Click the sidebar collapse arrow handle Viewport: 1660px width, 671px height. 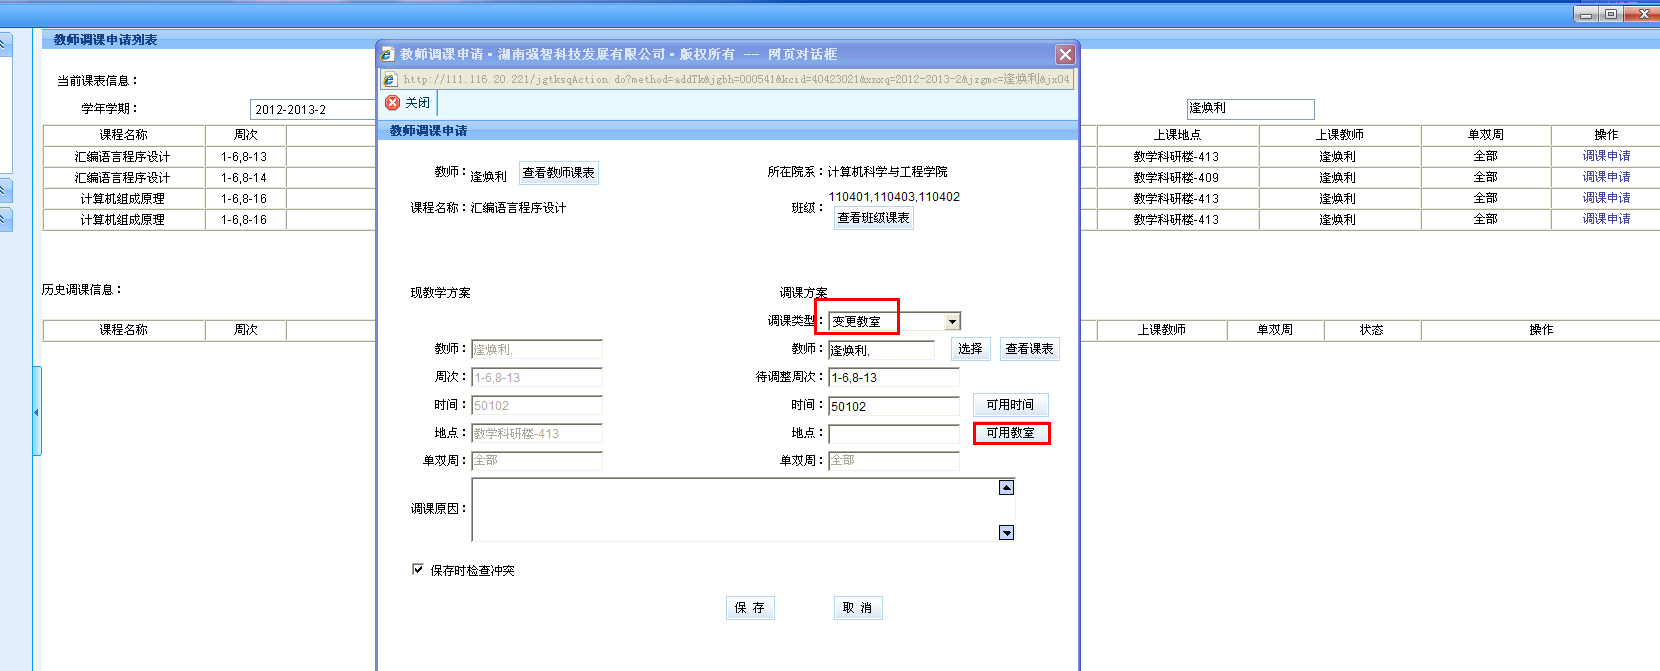(x=36, y=411)
